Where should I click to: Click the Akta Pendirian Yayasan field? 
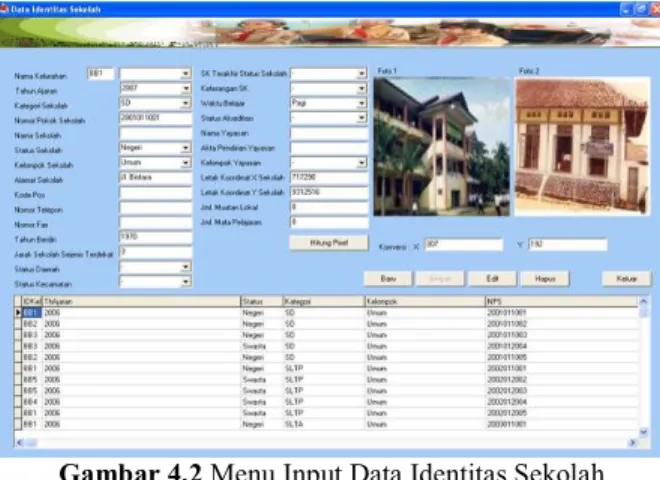point(329,148)
